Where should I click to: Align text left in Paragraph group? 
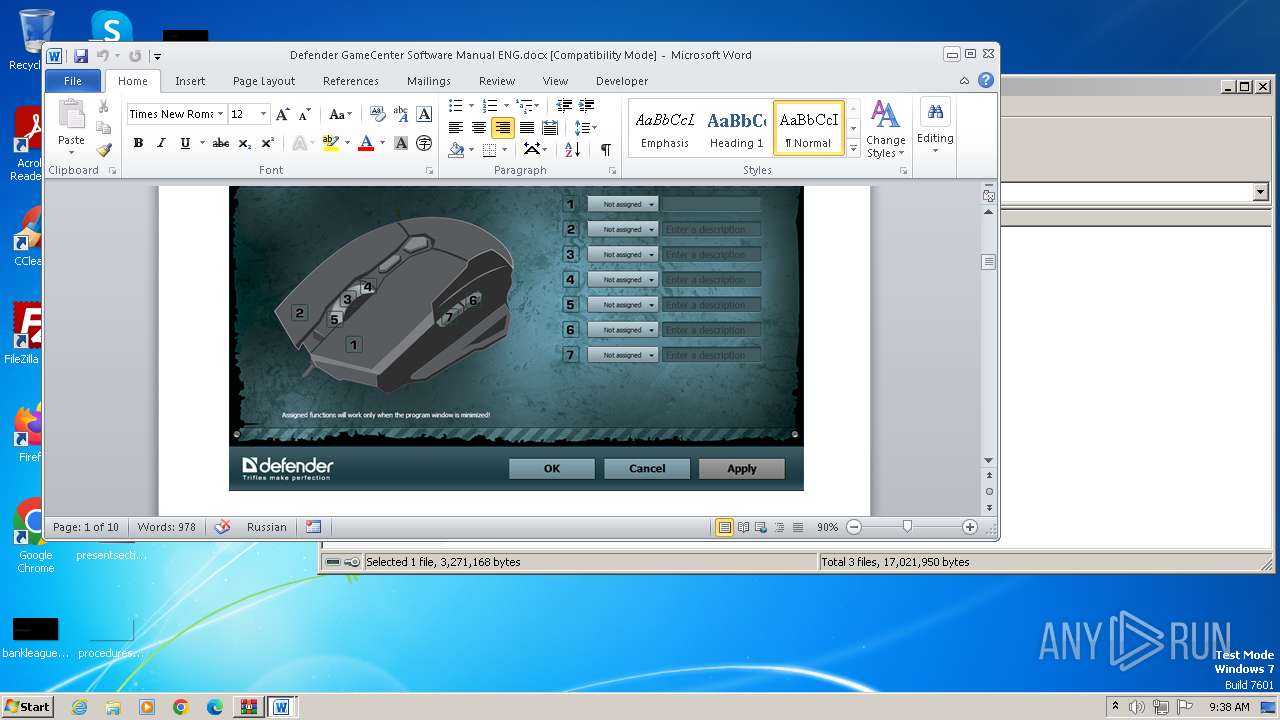(456, 127)
